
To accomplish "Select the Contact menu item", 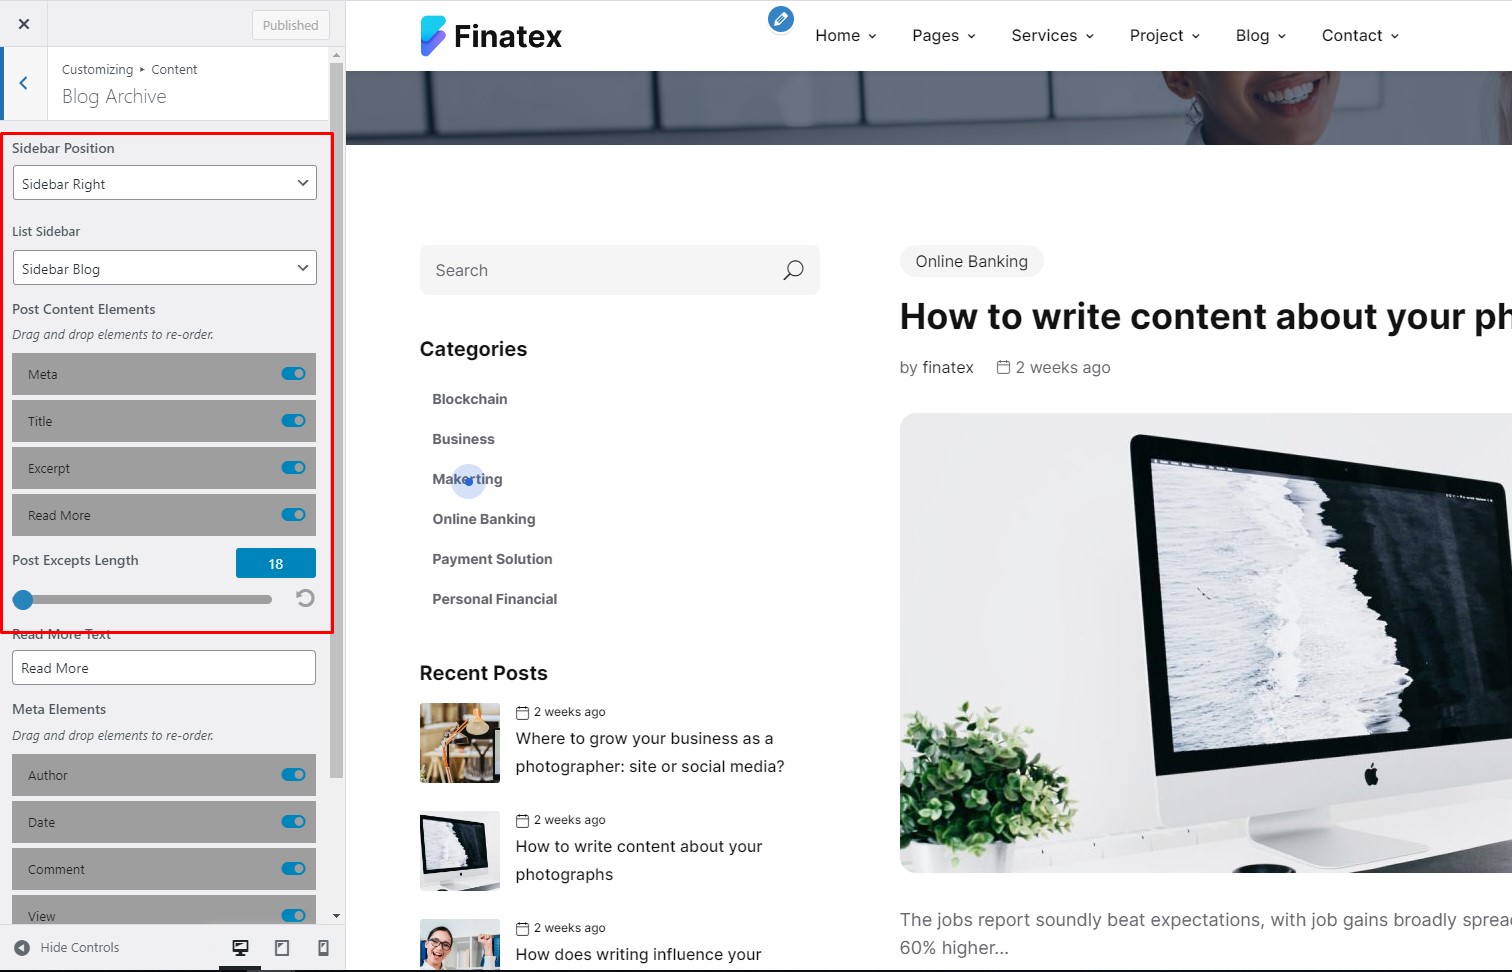I will point(1360,35).
